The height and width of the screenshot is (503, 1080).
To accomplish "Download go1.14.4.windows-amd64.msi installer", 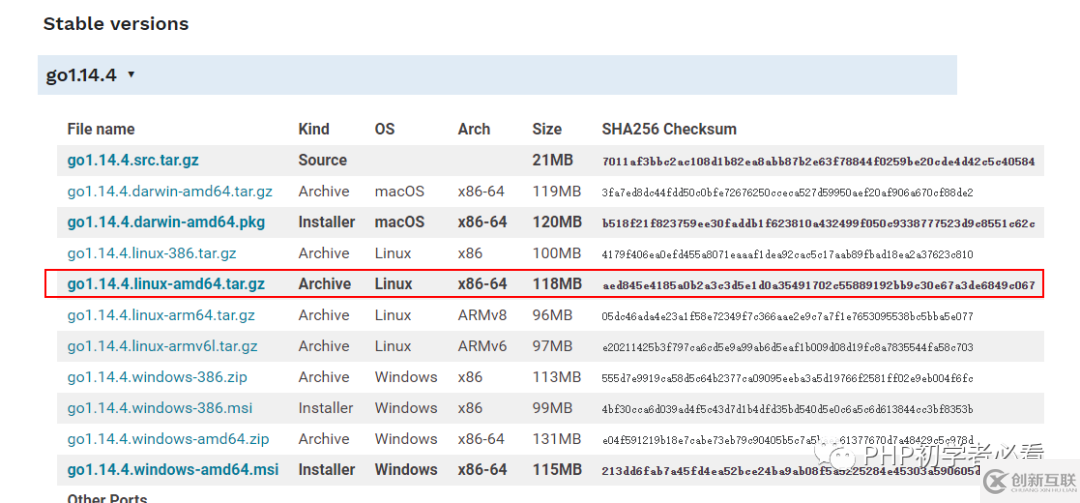I will pyautogui.click(x=173, y=470).
